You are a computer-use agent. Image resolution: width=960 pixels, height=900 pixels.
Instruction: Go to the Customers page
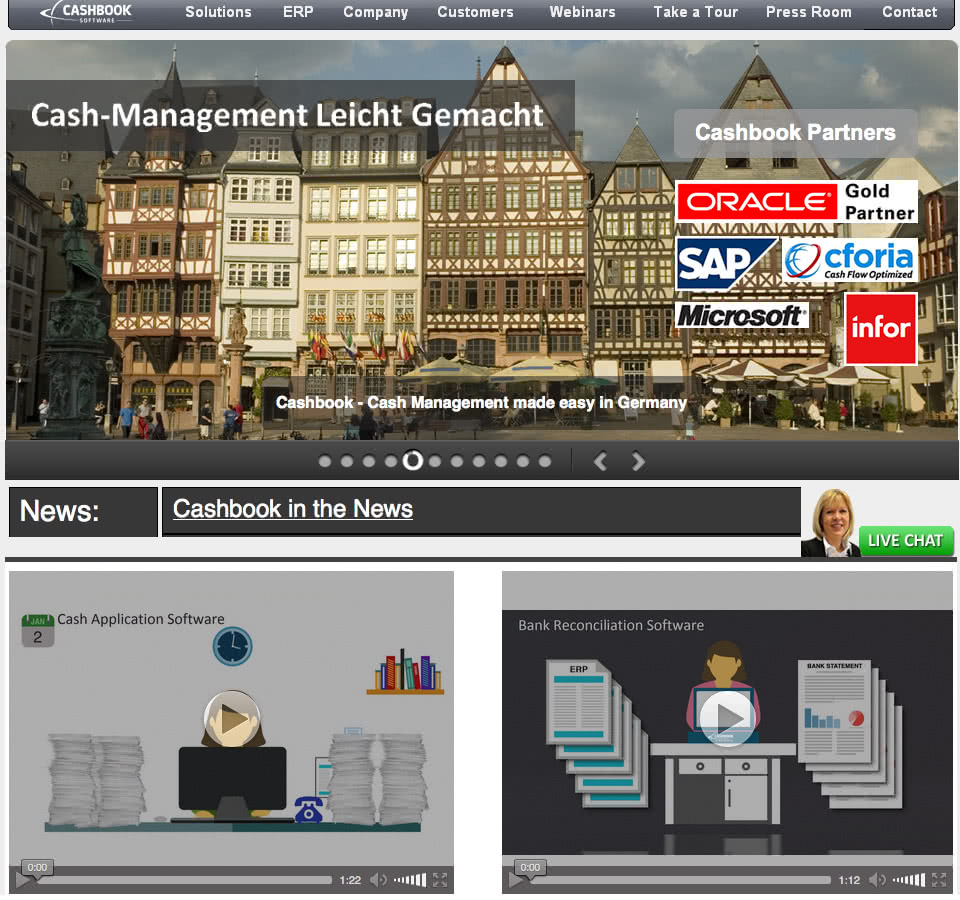pyautogui.click(x=475, y=12)
